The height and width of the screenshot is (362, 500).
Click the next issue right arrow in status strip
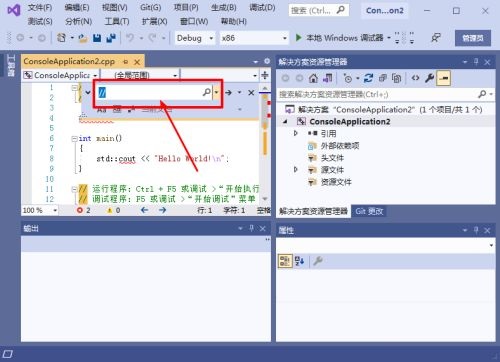[x=162, y=210]
